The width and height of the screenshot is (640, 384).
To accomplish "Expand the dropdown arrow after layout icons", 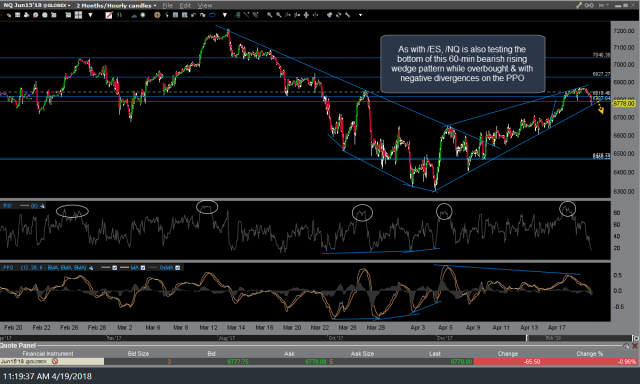I will (90, 15).
